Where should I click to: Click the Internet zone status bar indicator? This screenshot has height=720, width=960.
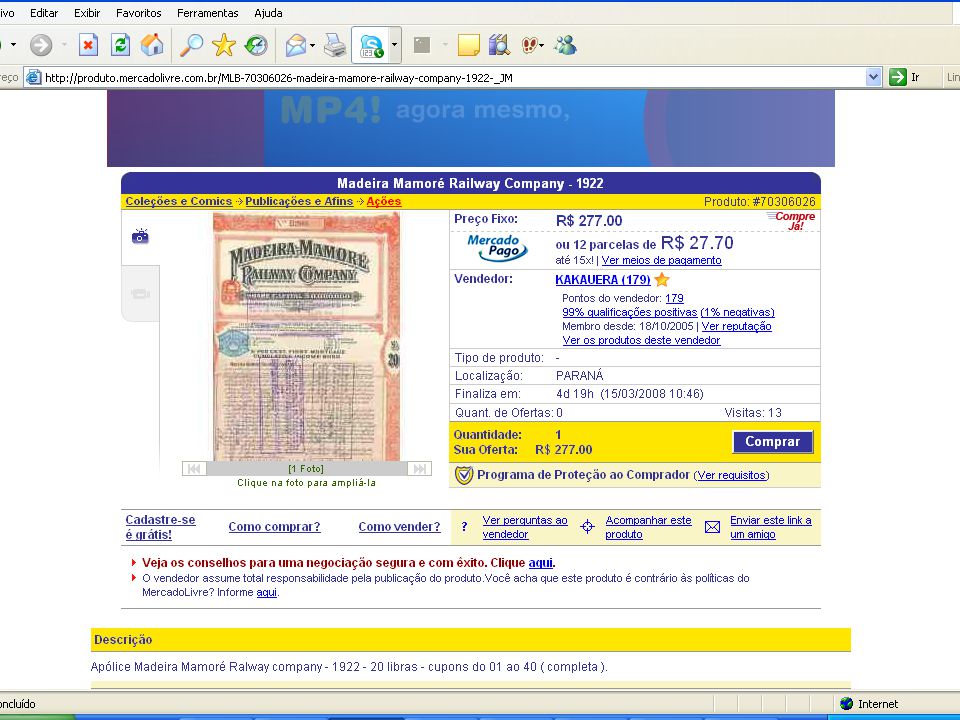(869, 704)
